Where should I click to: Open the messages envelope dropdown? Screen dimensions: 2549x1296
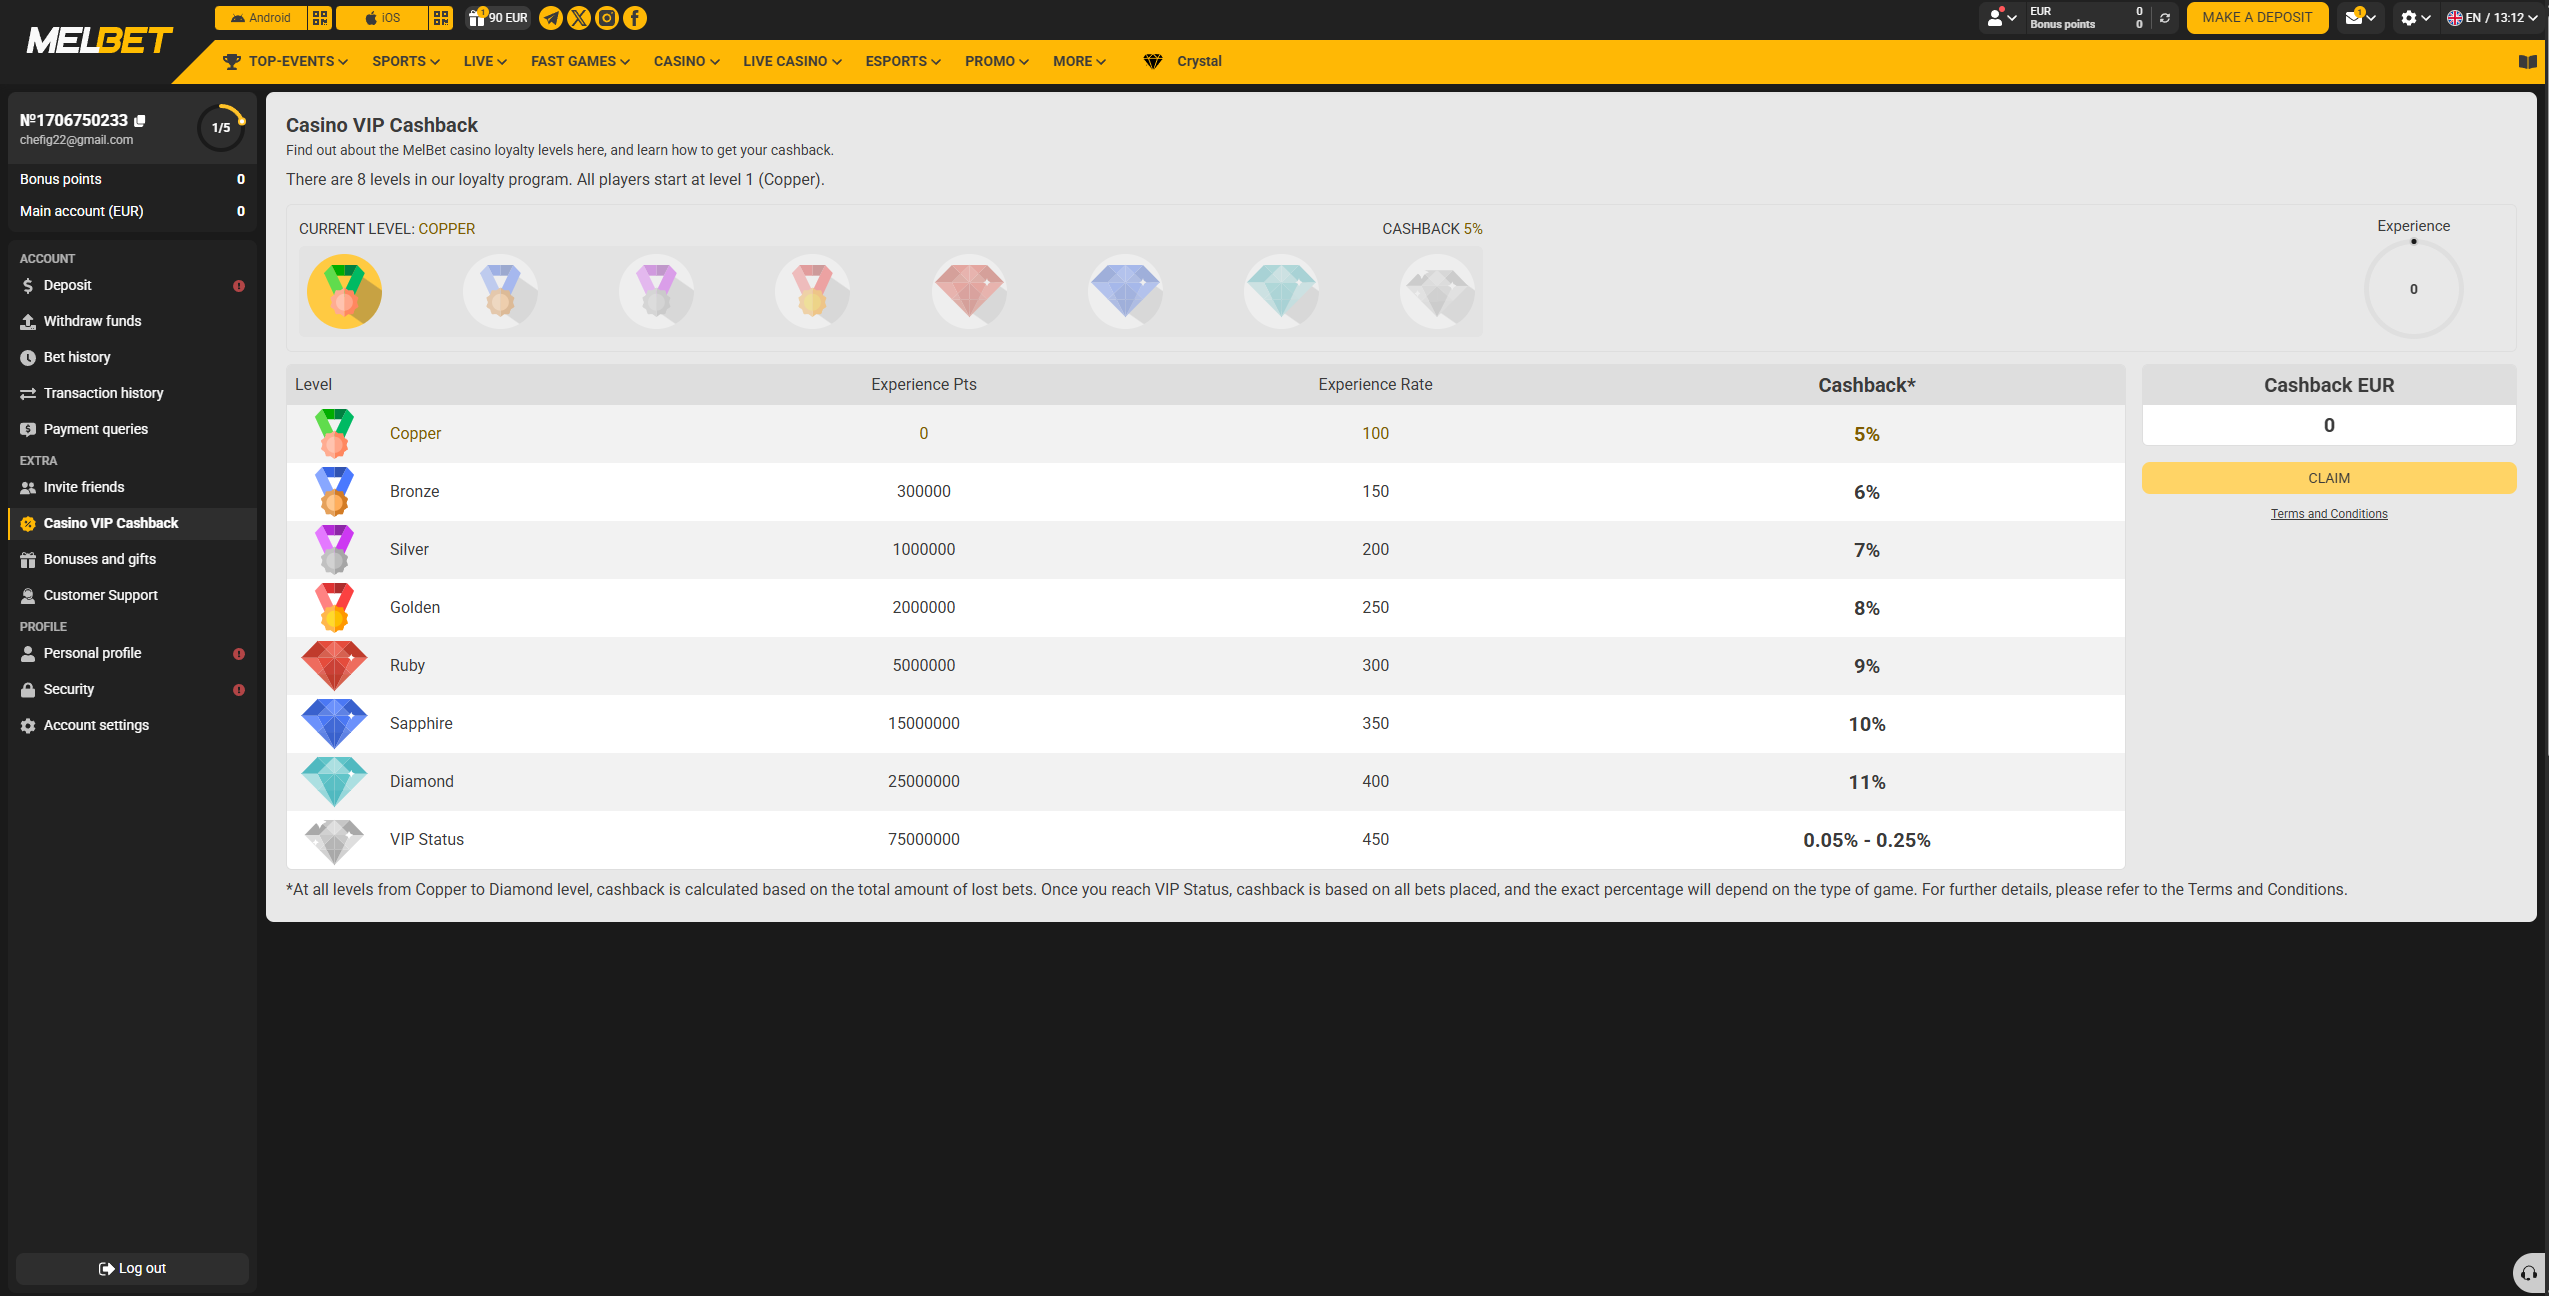point(2361,18)
